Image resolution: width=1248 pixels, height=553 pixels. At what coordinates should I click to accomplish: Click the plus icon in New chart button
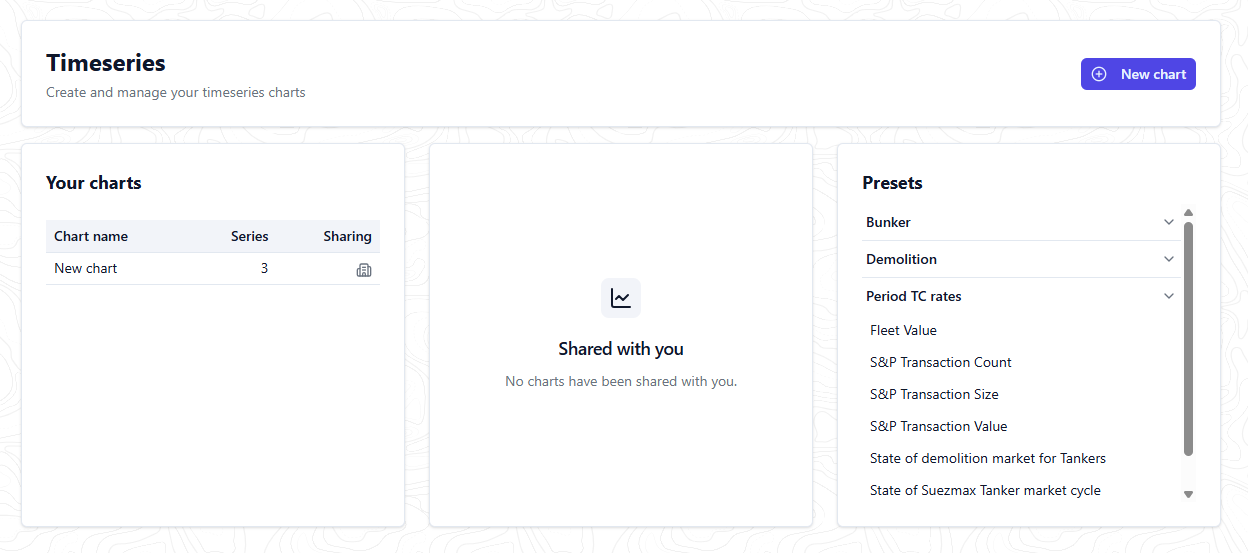click(x=1099, y=74)
